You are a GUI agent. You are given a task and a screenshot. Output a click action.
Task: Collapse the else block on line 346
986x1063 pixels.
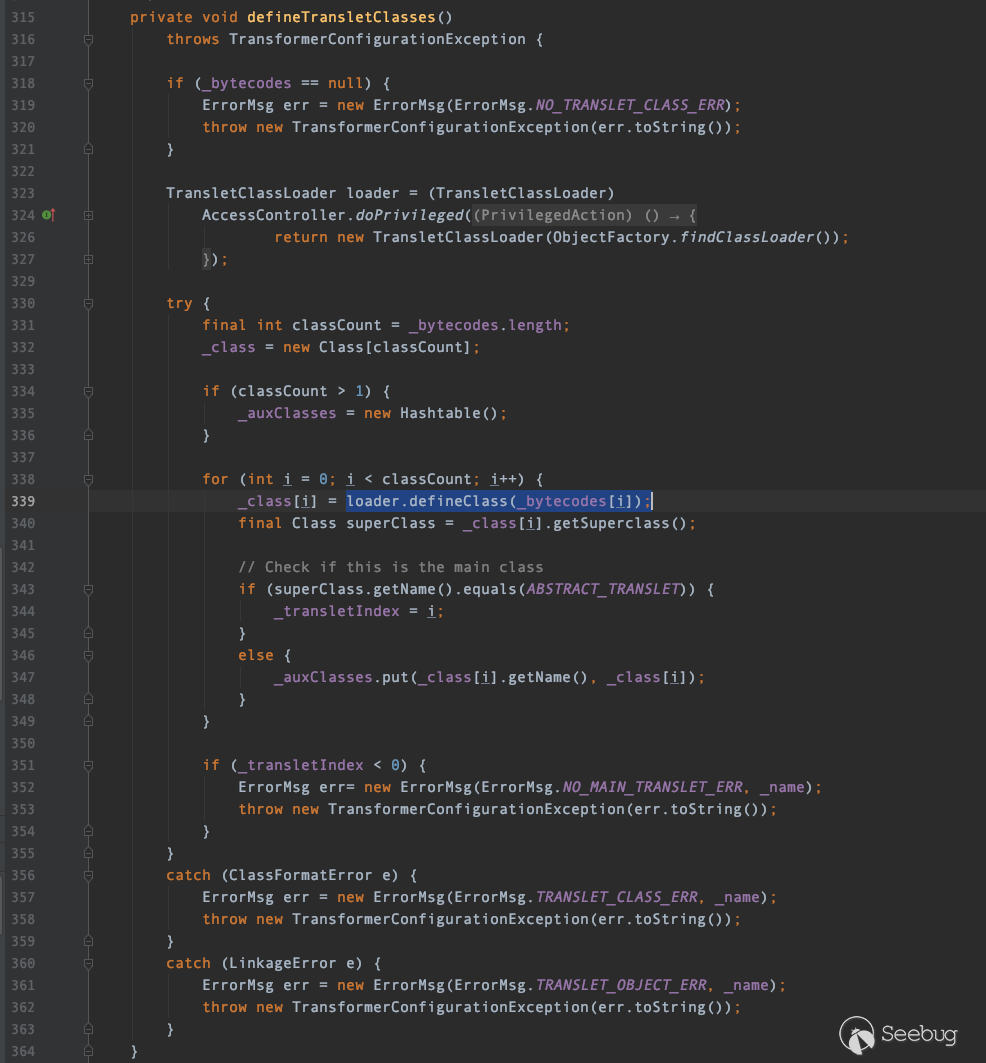[x=88, y=655]
